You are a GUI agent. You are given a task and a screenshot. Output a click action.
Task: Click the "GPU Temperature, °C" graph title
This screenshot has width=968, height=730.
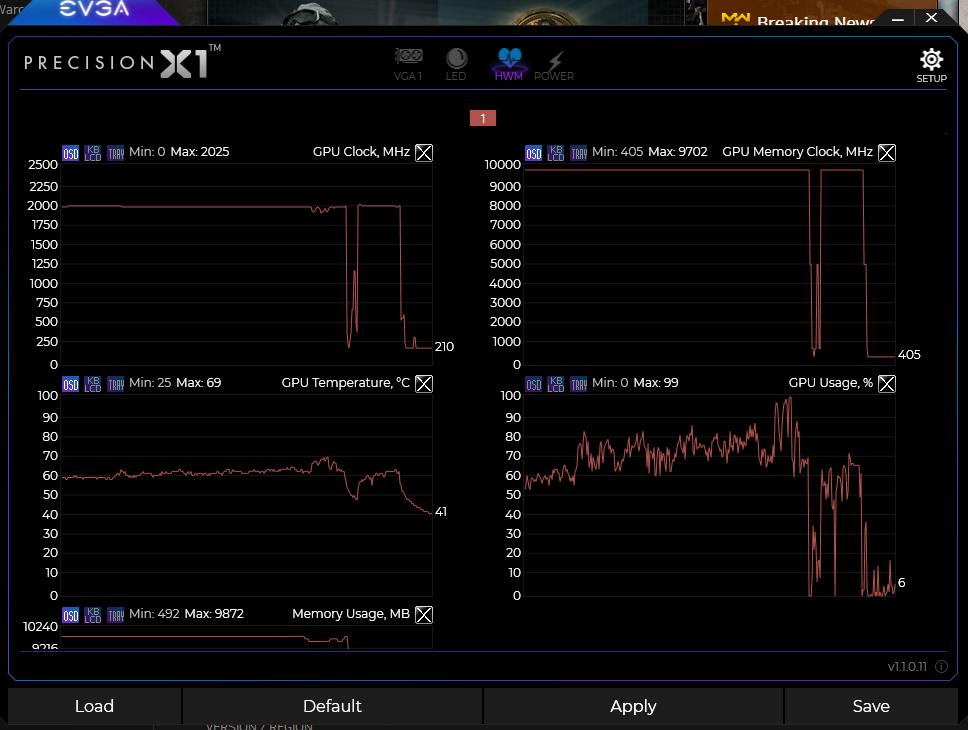[x=346, y=383]
